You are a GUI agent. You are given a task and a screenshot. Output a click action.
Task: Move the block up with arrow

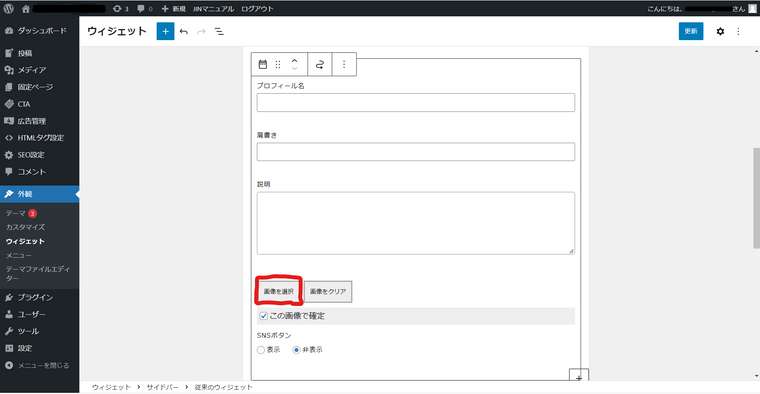click(x=294, y=61)
